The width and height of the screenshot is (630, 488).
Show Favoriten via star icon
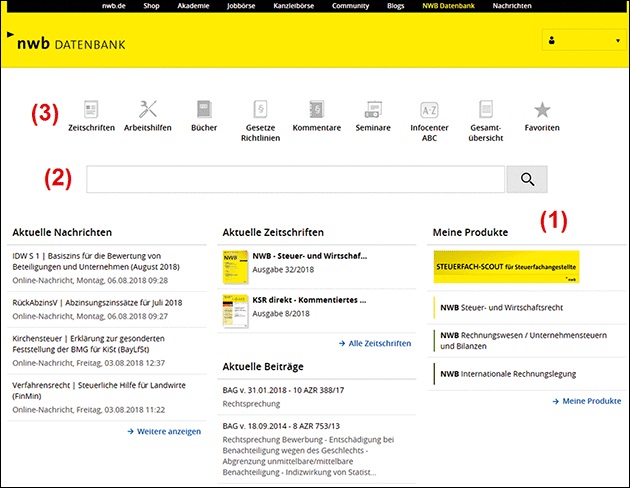click(541, 111)
